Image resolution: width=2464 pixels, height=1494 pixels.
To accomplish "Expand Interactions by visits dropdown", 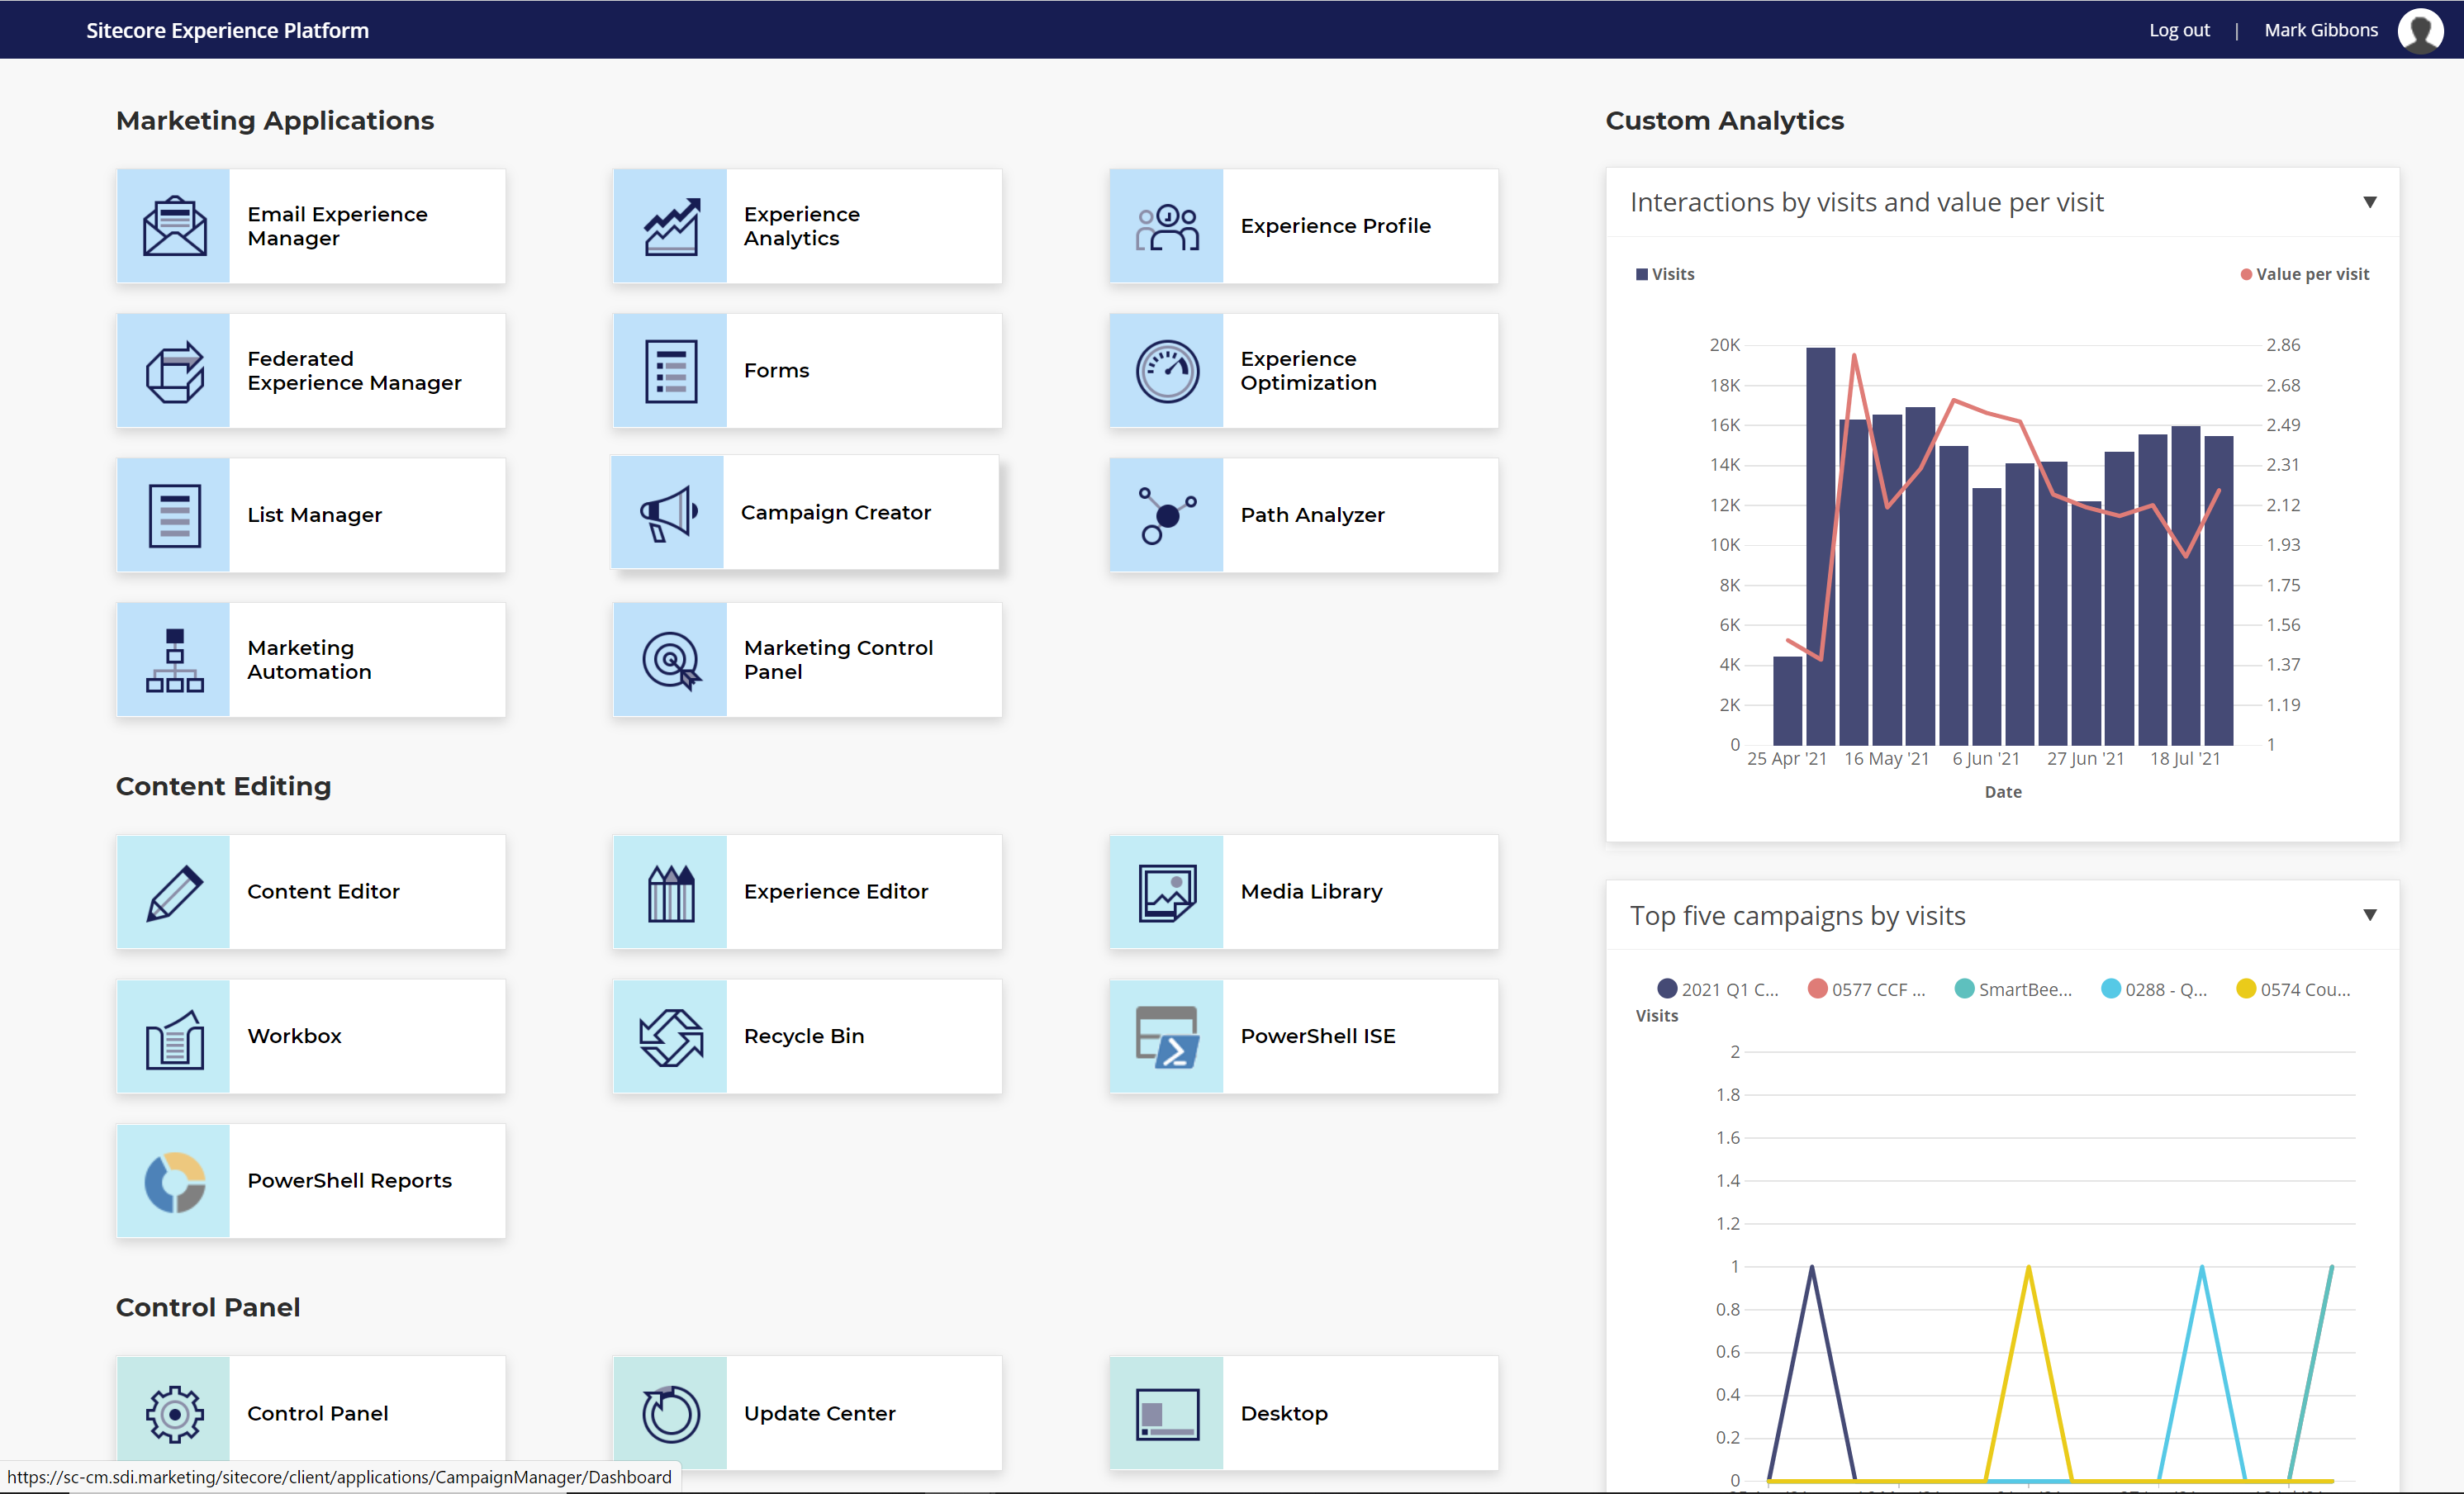I will pos(2371,202).
